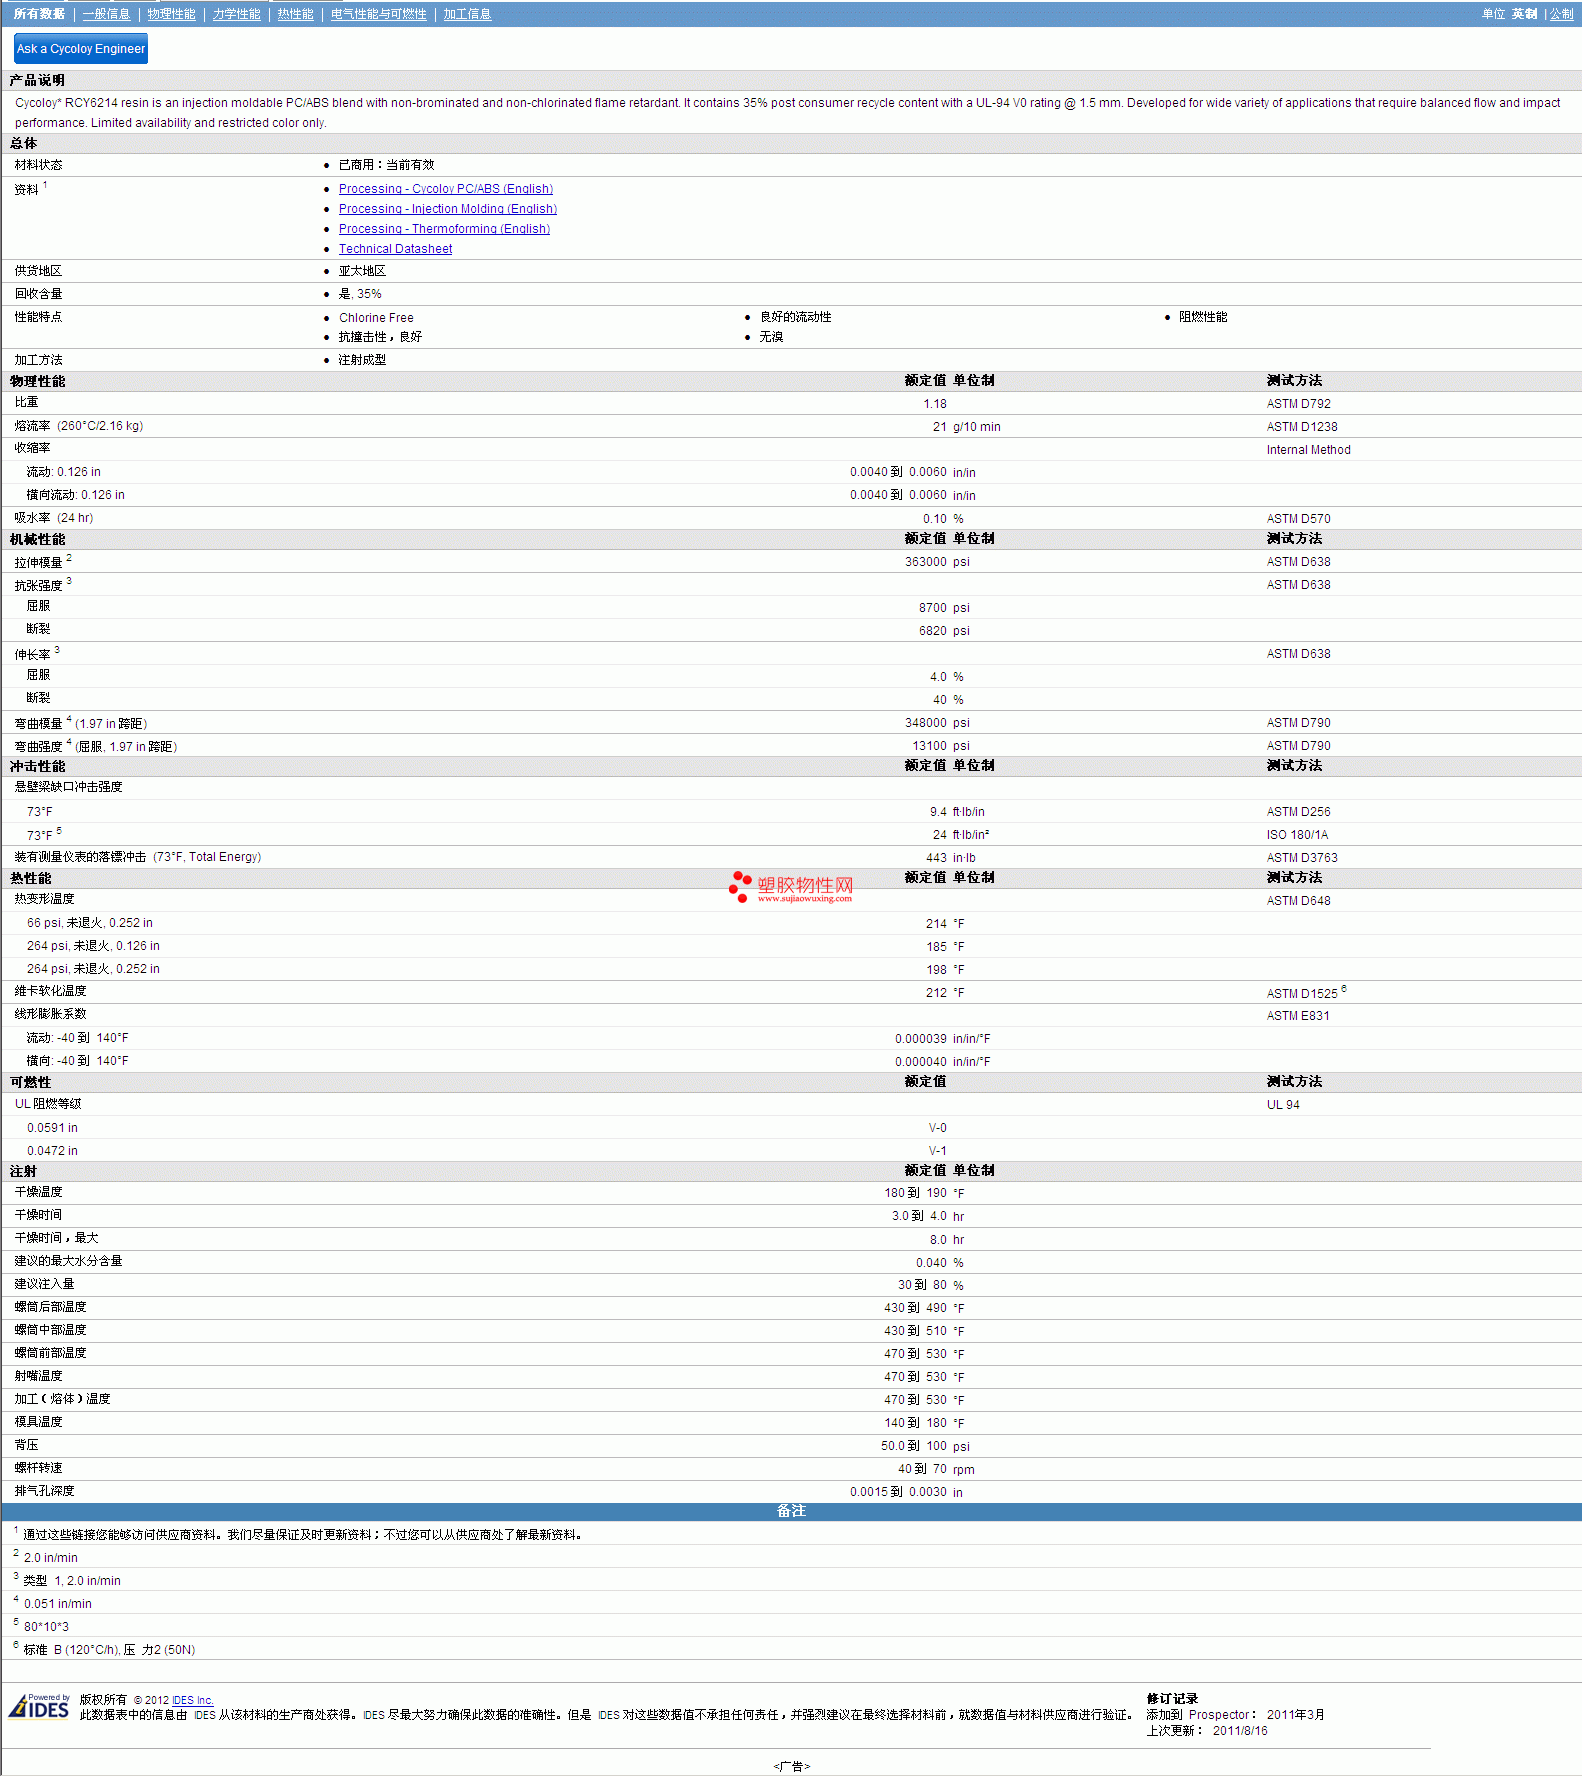
Task: Switch units to 公制
Action: (1561, 14)
